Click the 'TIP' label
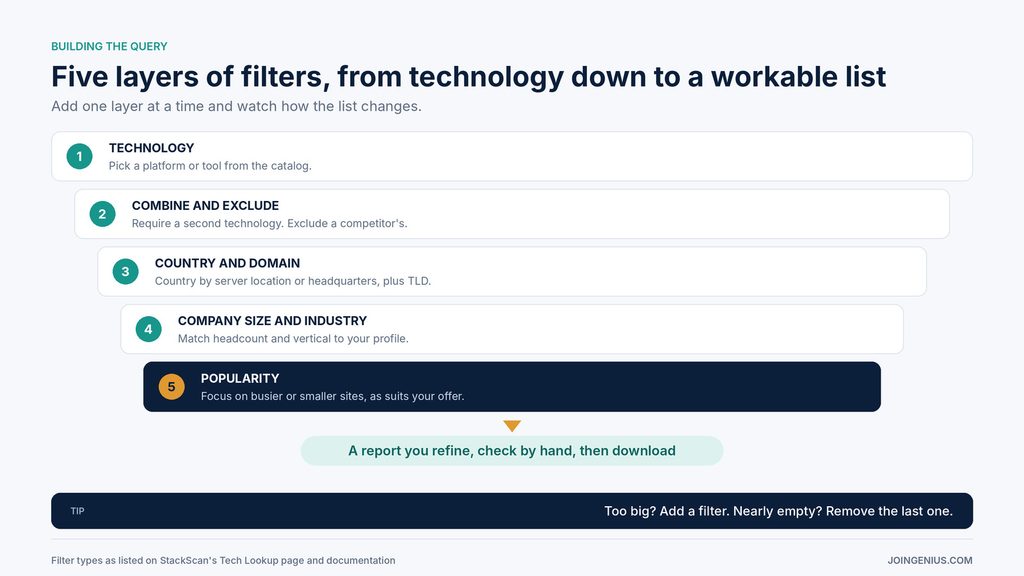 click(78, 511)
